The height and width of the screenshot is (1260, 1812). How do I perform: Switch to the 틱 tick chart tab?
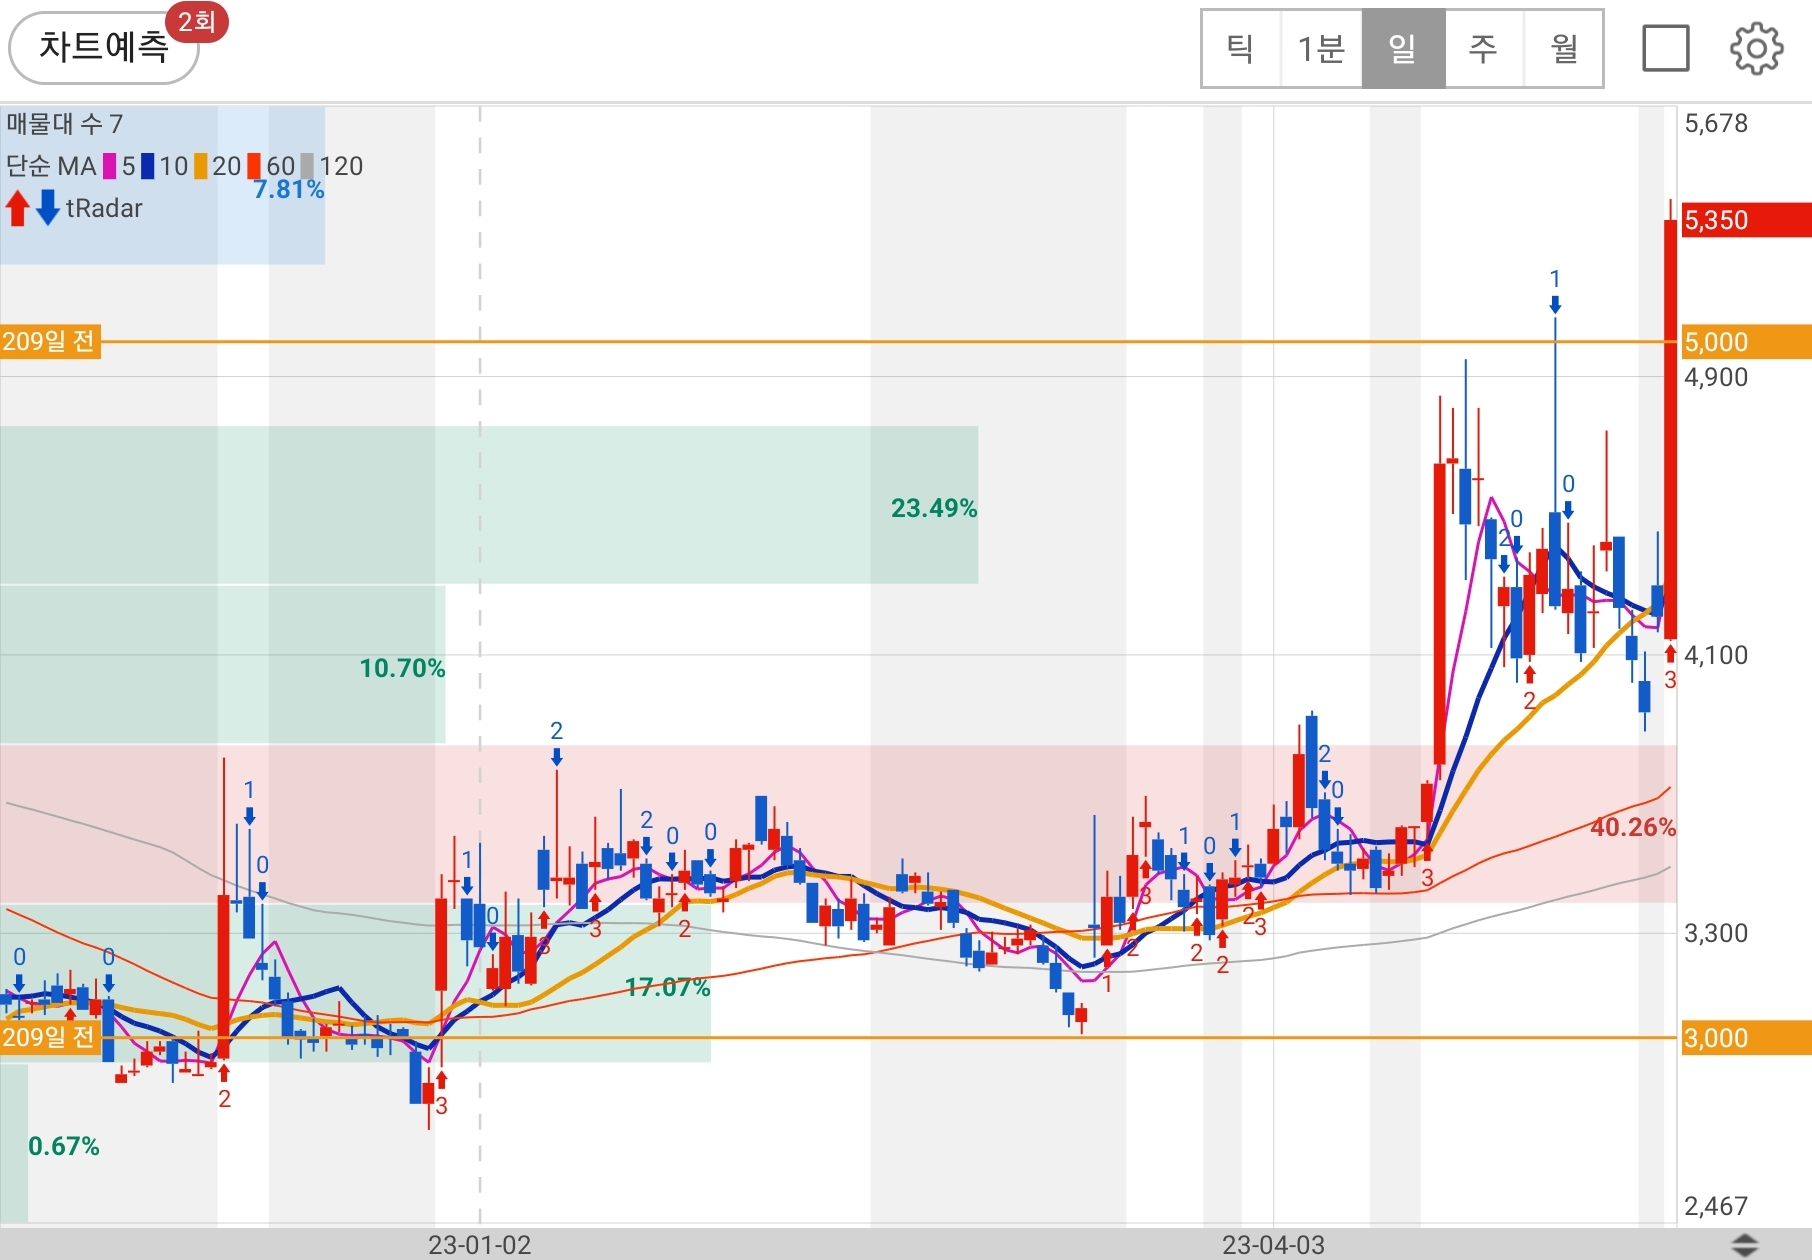click(1241, 48)
